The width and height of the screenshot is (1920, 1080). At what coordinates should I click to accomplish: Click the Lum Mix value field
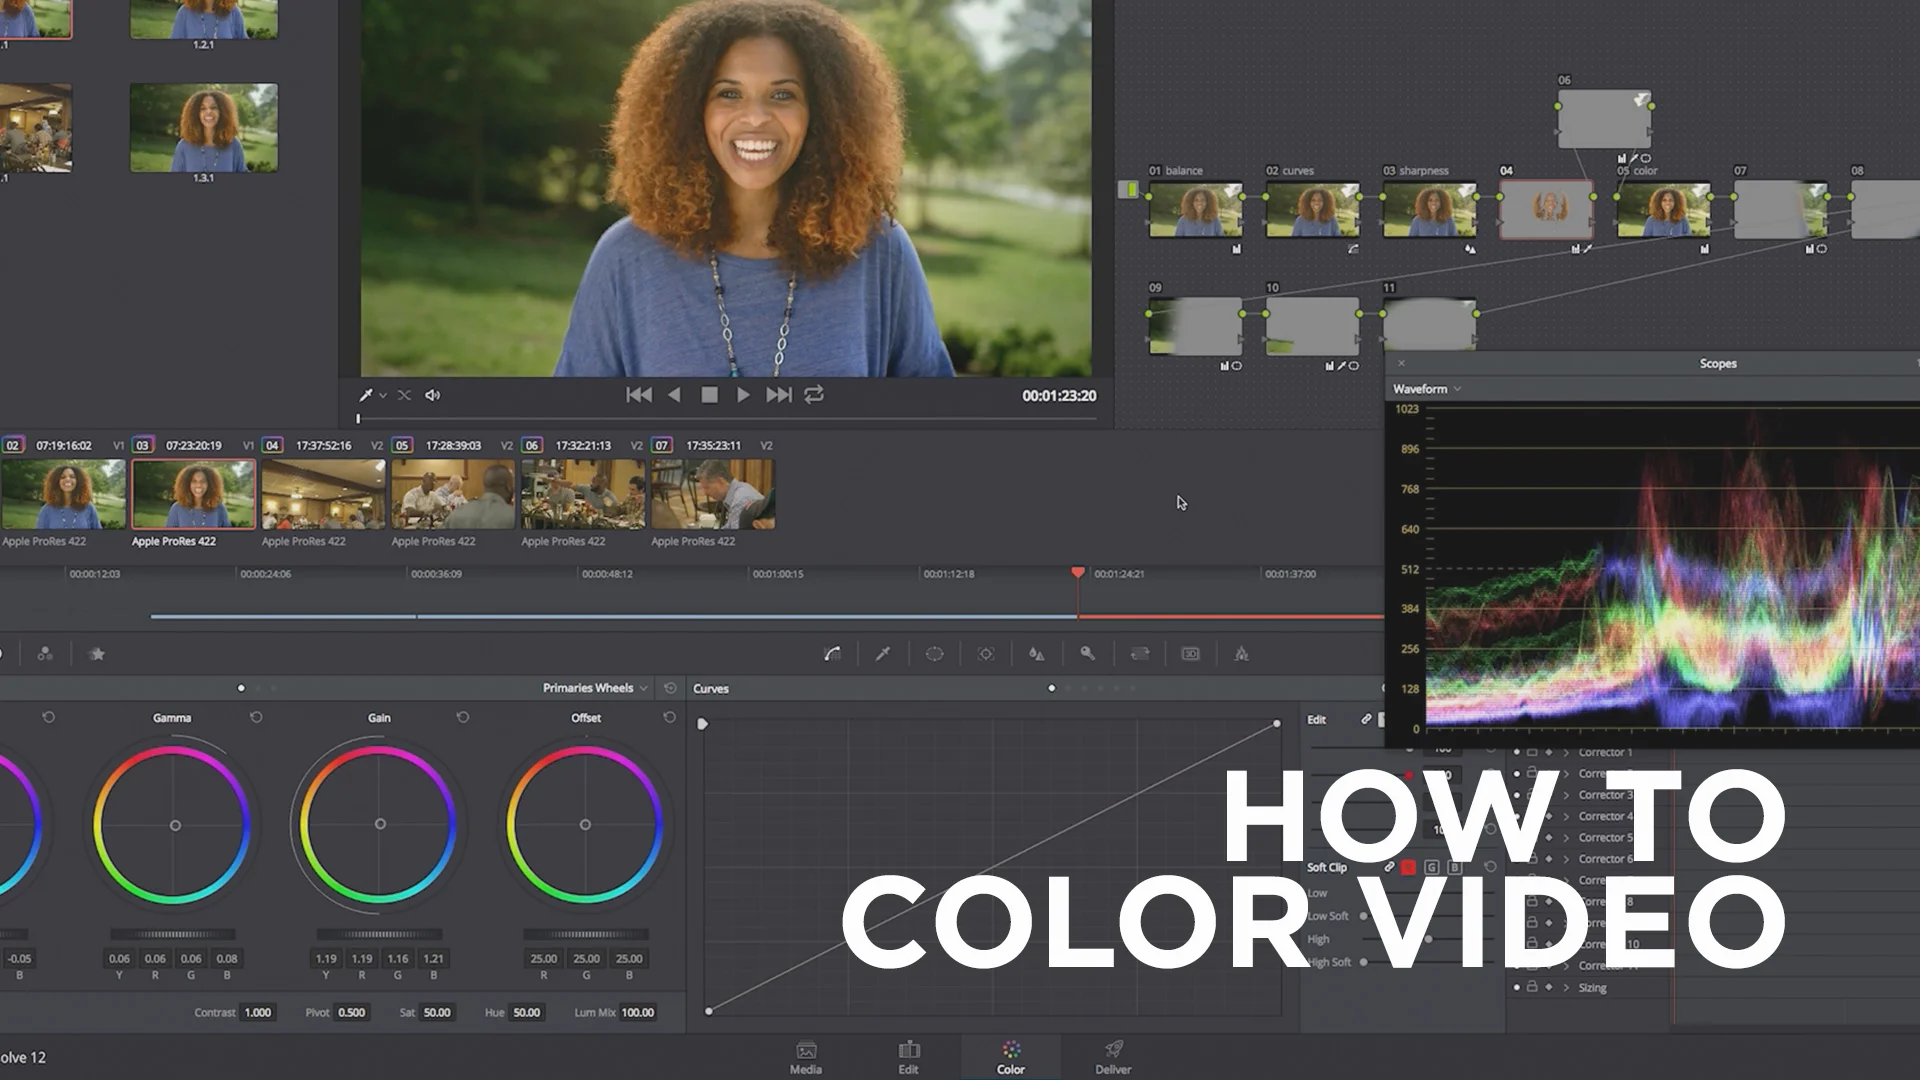point(638,1012)
